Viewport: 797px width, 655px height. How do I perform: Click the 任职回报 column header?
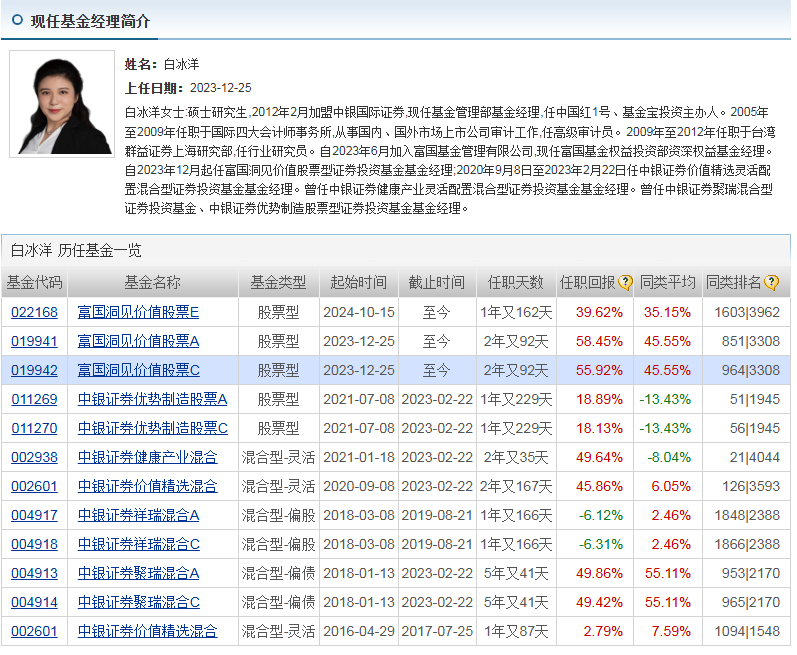point(588,283)
